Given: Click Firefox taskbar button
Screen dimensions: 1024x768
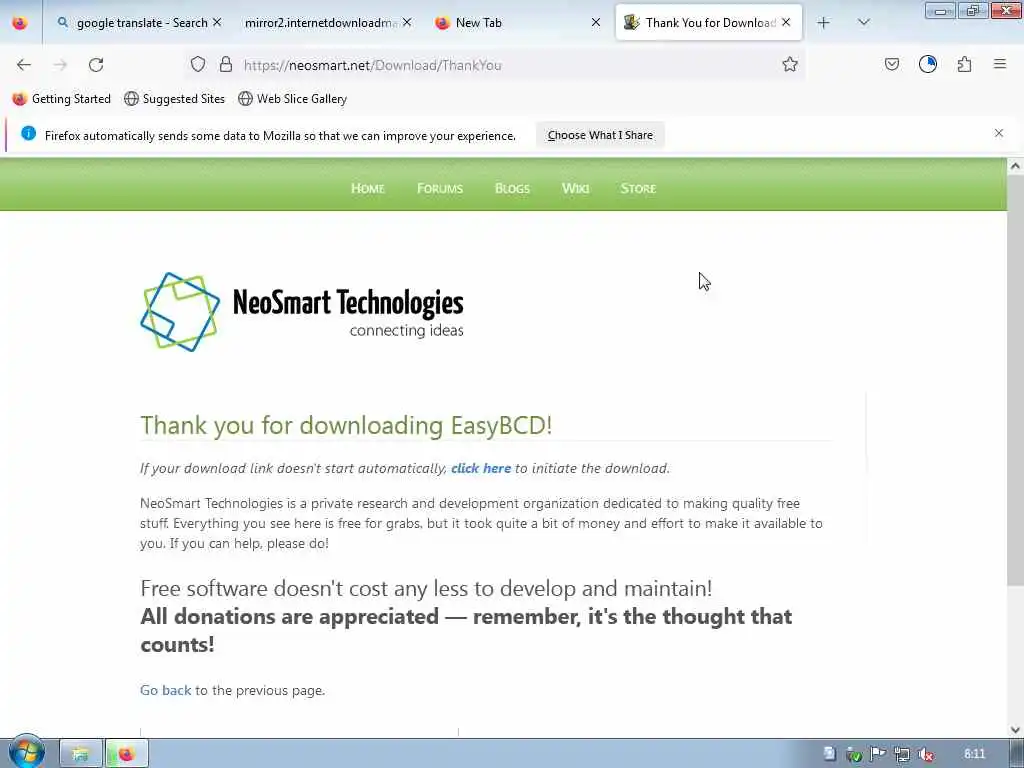Looking at the screenshot, I should 127,754.
